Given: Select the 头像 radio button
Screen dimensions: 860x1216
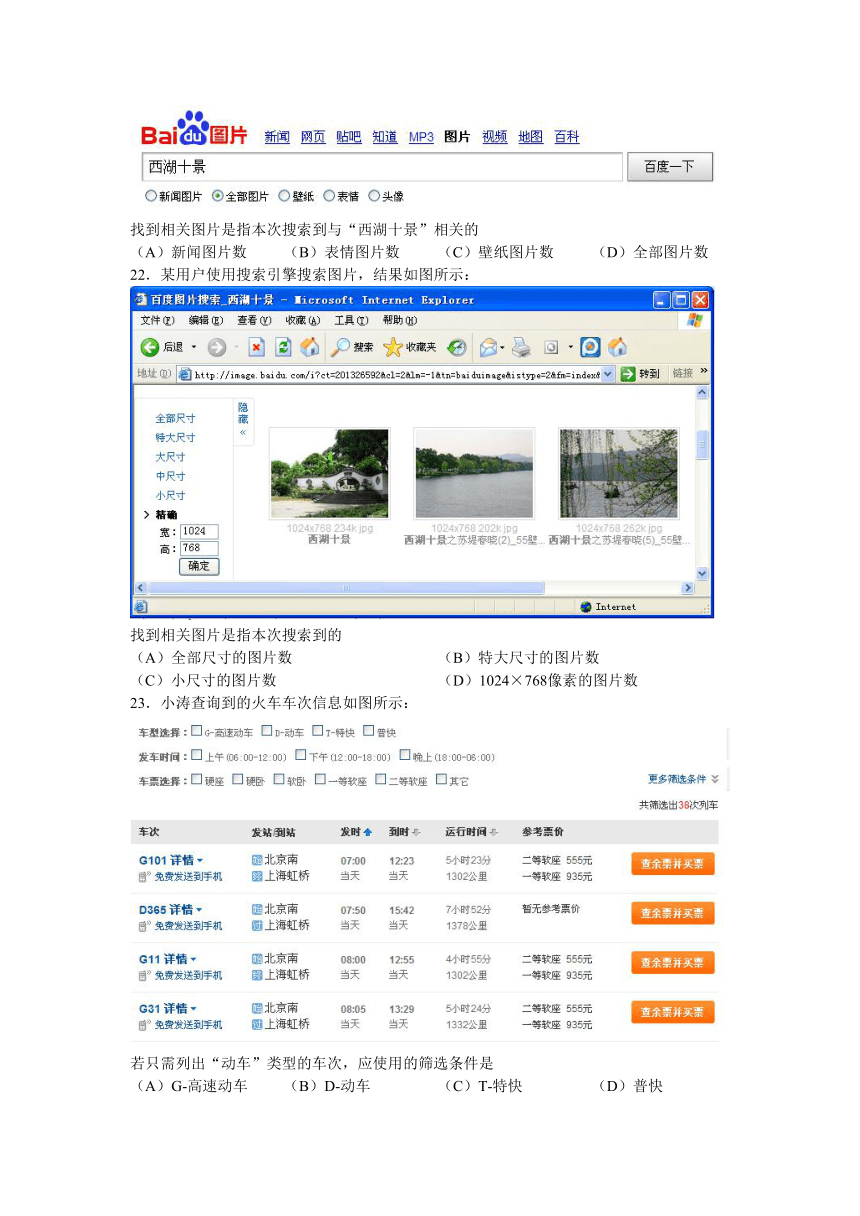Looking at the screenshot, I should pos(374,196).
